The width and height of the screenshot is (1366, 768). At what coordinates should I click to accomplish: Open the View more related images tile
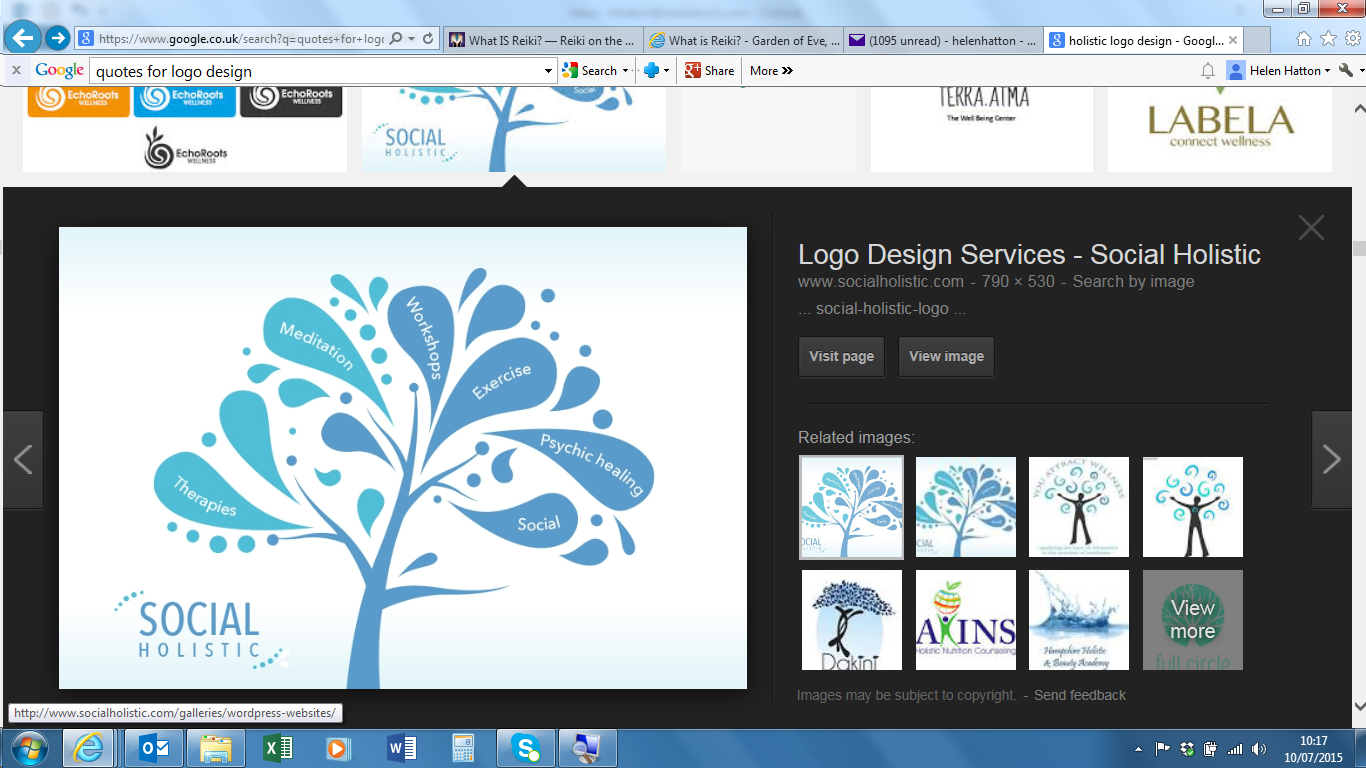[1192, 620]
